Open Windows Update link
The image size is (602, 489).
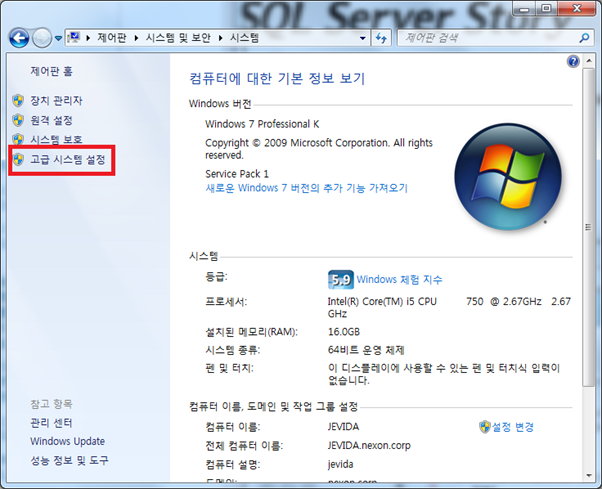68,441
